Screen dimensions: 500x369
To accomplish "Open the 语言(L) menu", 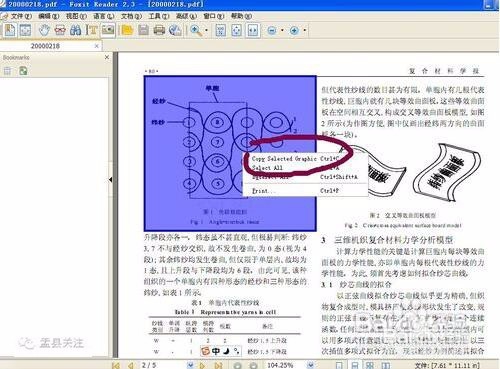I will (x=103, y=16).
